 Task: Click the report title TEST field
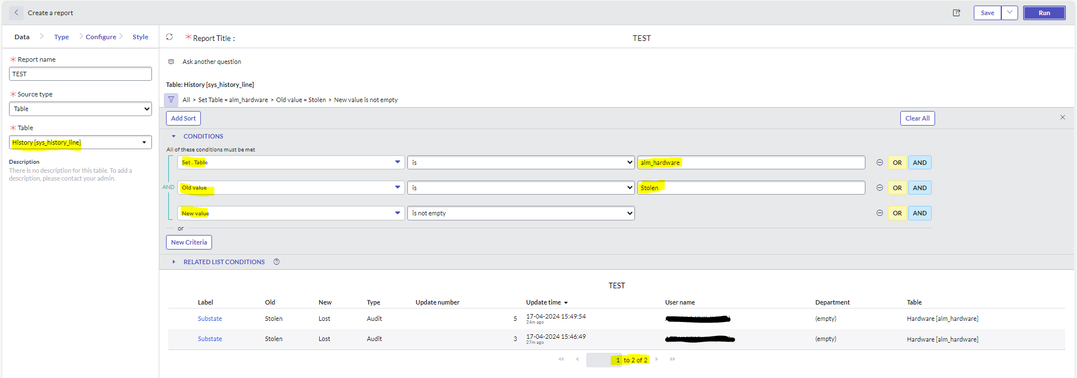point(641,38)
